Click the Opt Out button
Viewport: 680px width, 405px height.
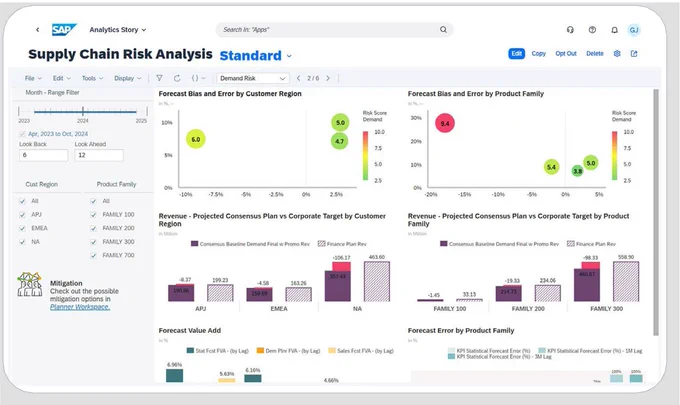pyautogui.click(x=566, y=54)
